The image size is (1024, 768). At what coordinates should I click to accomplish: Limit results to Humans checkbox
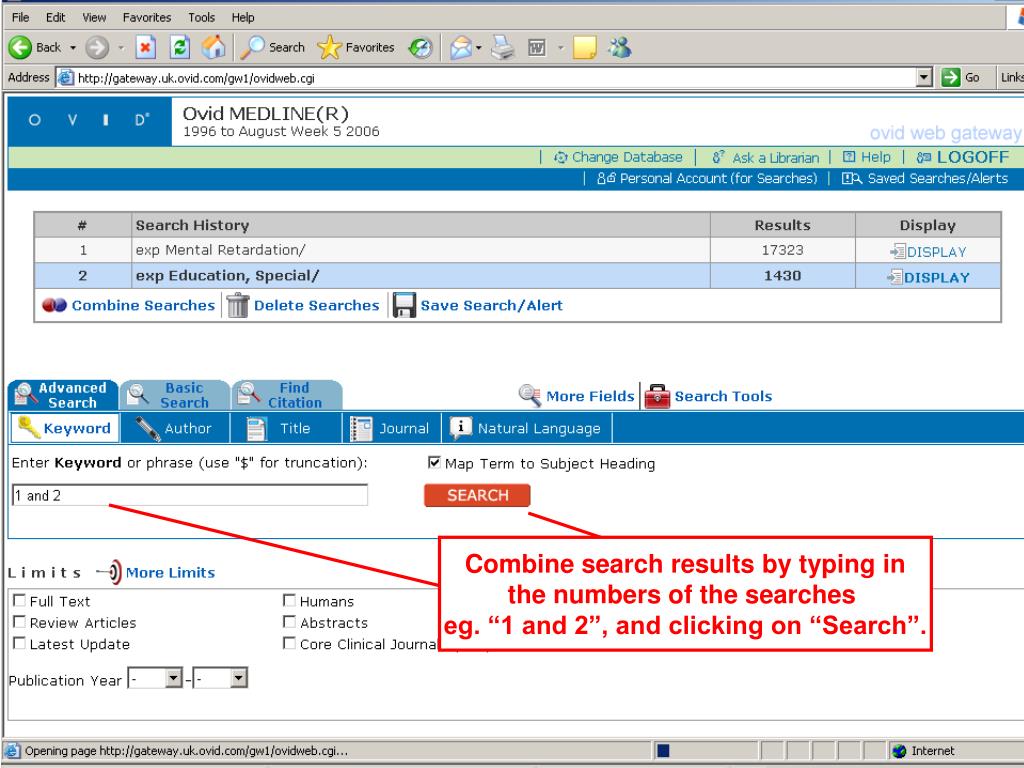click(289, 600)
